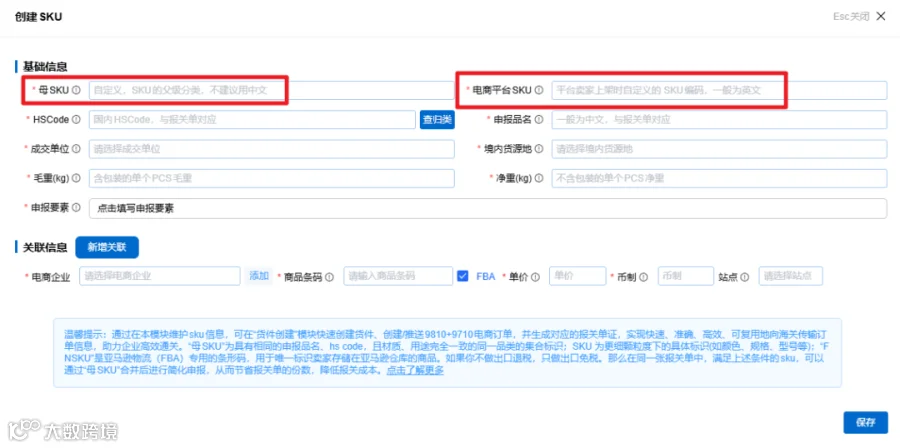
Task: Click info icon next to 母SKU
Action: (x=76, y=90)
